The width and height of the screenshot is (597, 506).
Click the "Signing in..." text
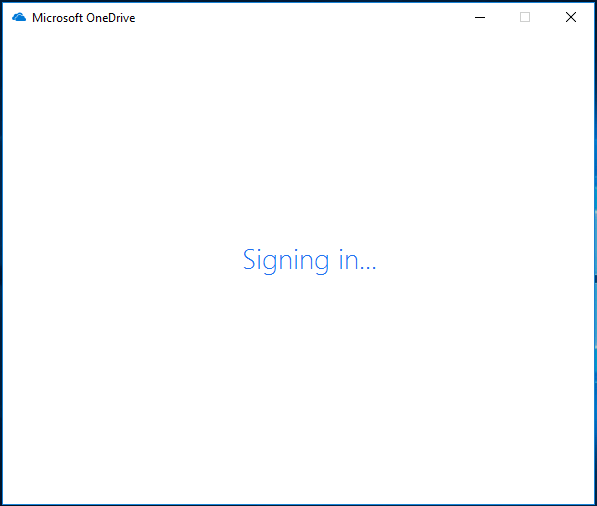[310, 260]
